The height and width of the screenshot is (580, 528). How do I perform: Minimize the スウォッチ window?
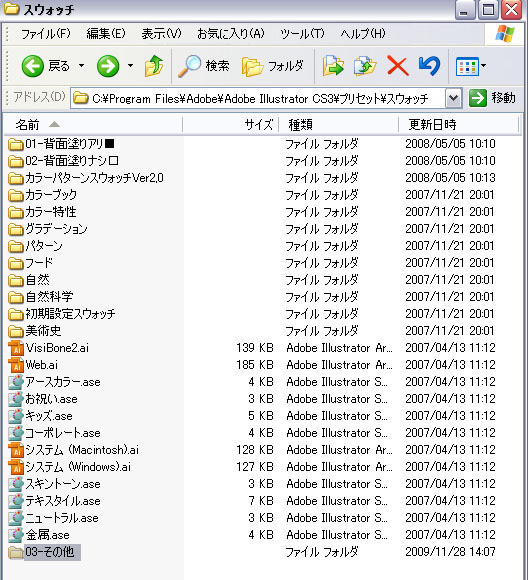[465, 10]
